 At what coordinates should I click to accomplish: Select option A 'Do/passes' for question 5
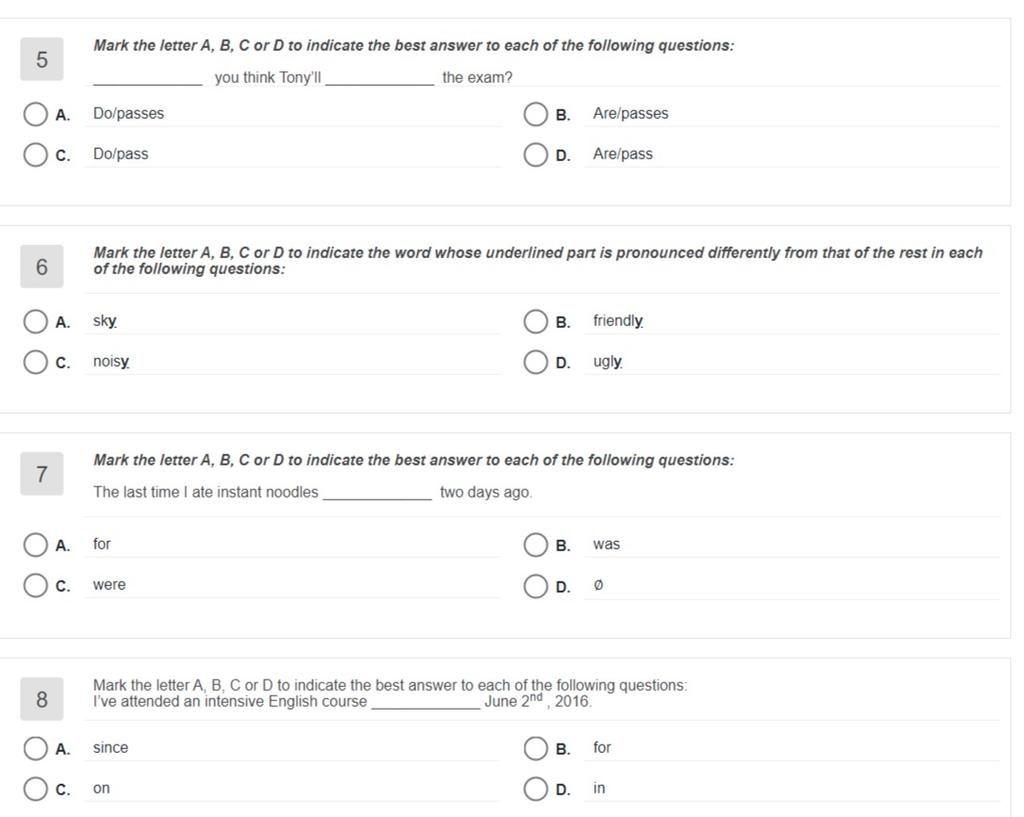(35, 114)
